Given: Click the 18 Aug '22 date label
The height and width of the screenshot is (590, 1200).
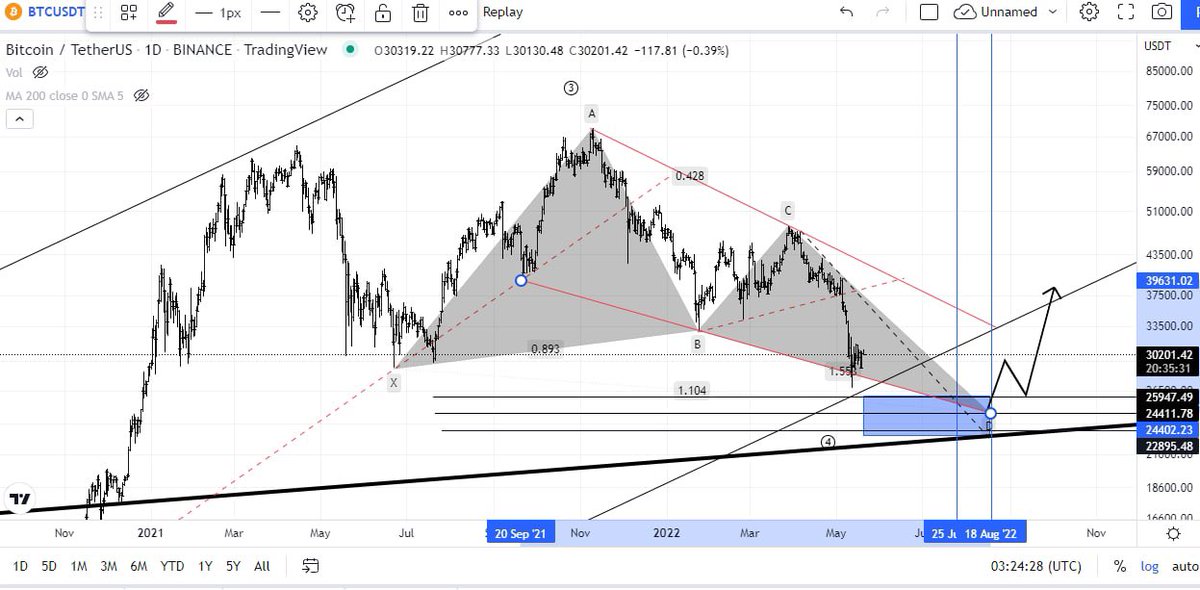Looking at the screenshot, I should (991, 534).
